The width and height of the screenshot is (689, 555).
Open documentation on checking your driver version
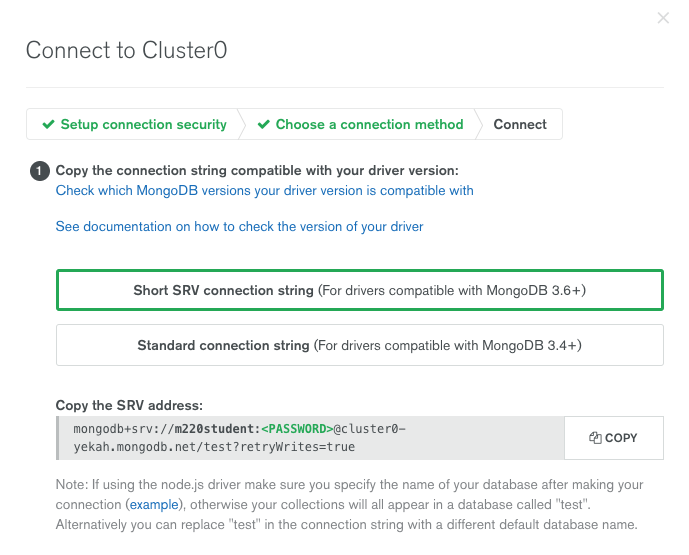pos(239,227)
